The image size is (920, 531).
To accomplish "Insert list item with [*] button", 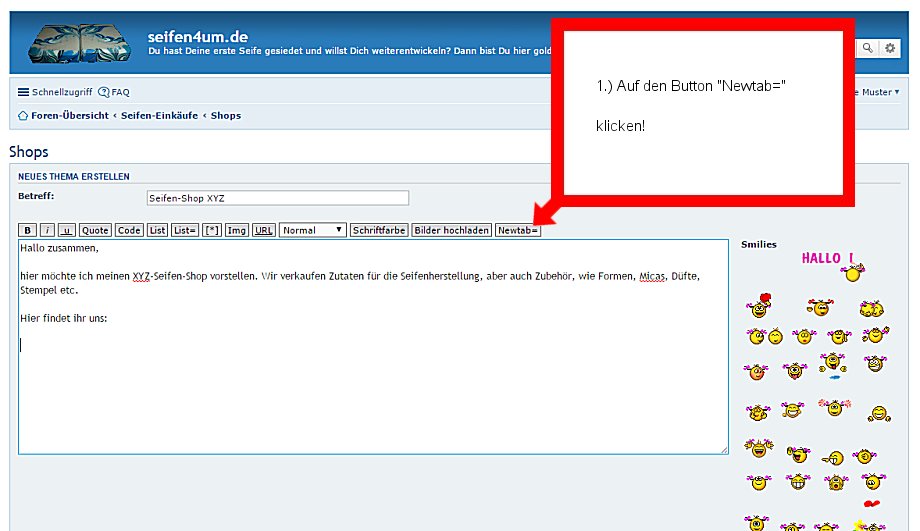I will tap(212, 230).
